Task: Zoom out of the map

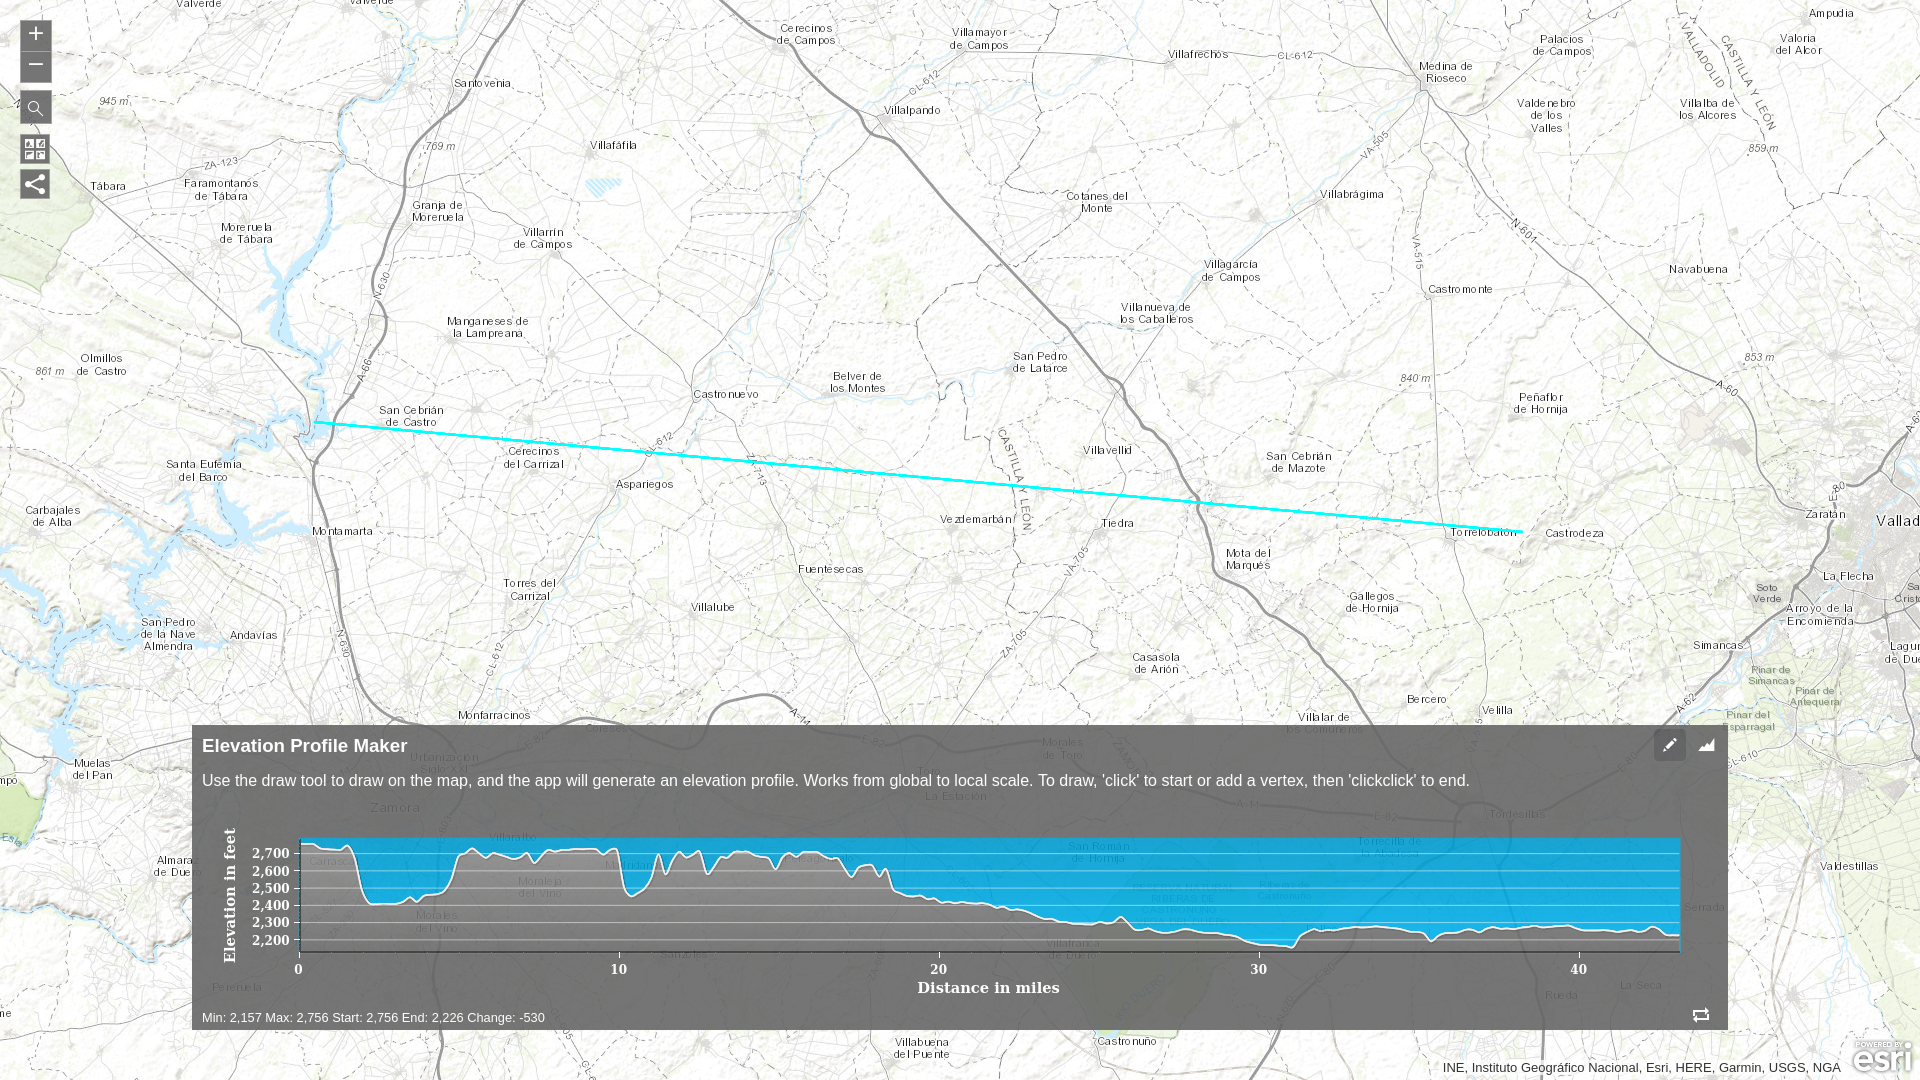Action: point(35,66)
